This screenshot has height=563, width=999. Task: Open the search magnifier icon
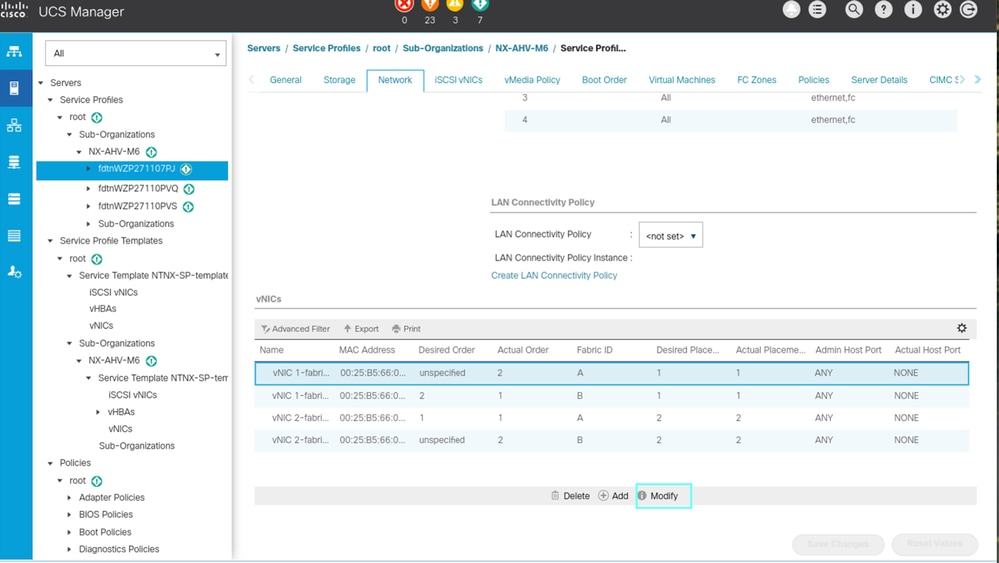point(854,10)
